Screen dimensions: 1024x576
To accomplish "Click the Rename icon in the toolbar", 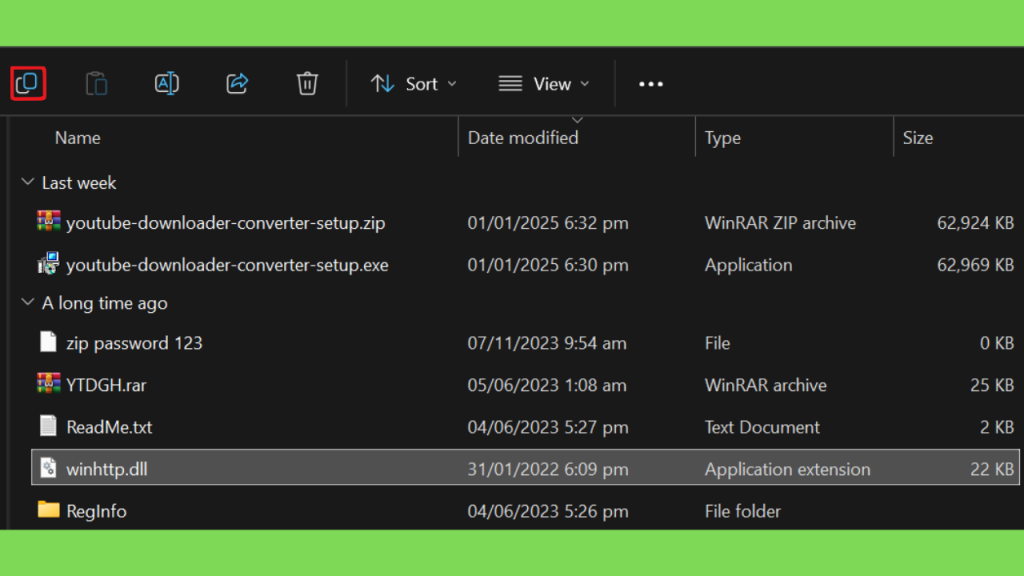I will [x=167, y=84].
